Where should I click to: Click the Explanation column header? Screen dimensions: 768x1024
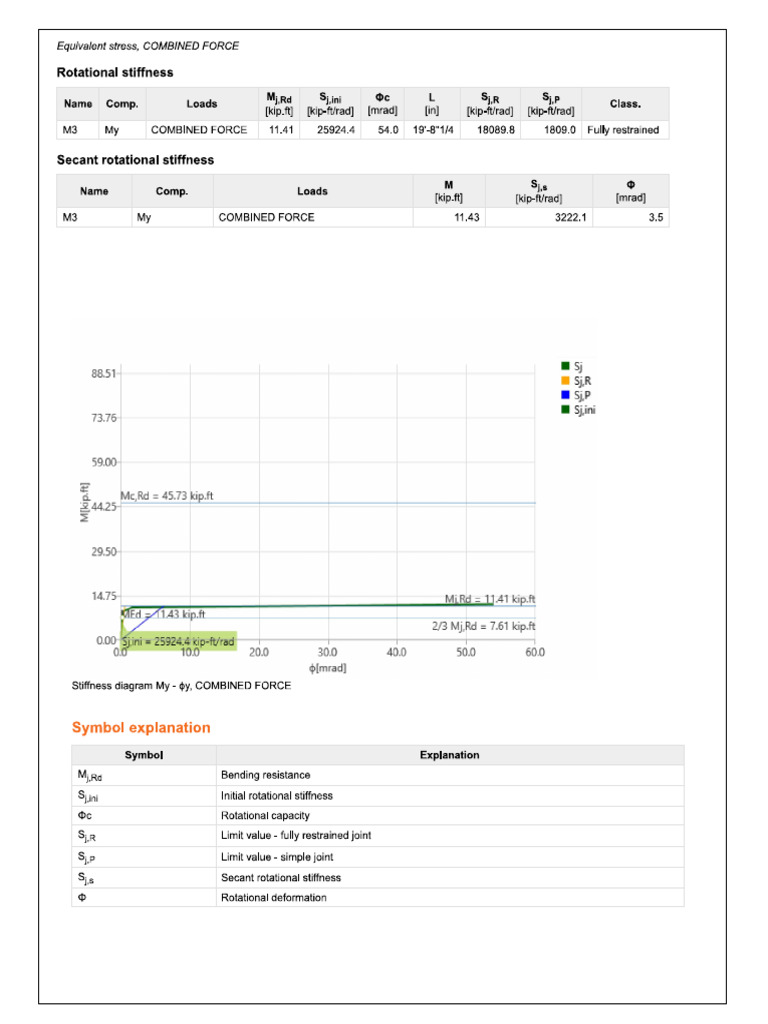[449, 755]
